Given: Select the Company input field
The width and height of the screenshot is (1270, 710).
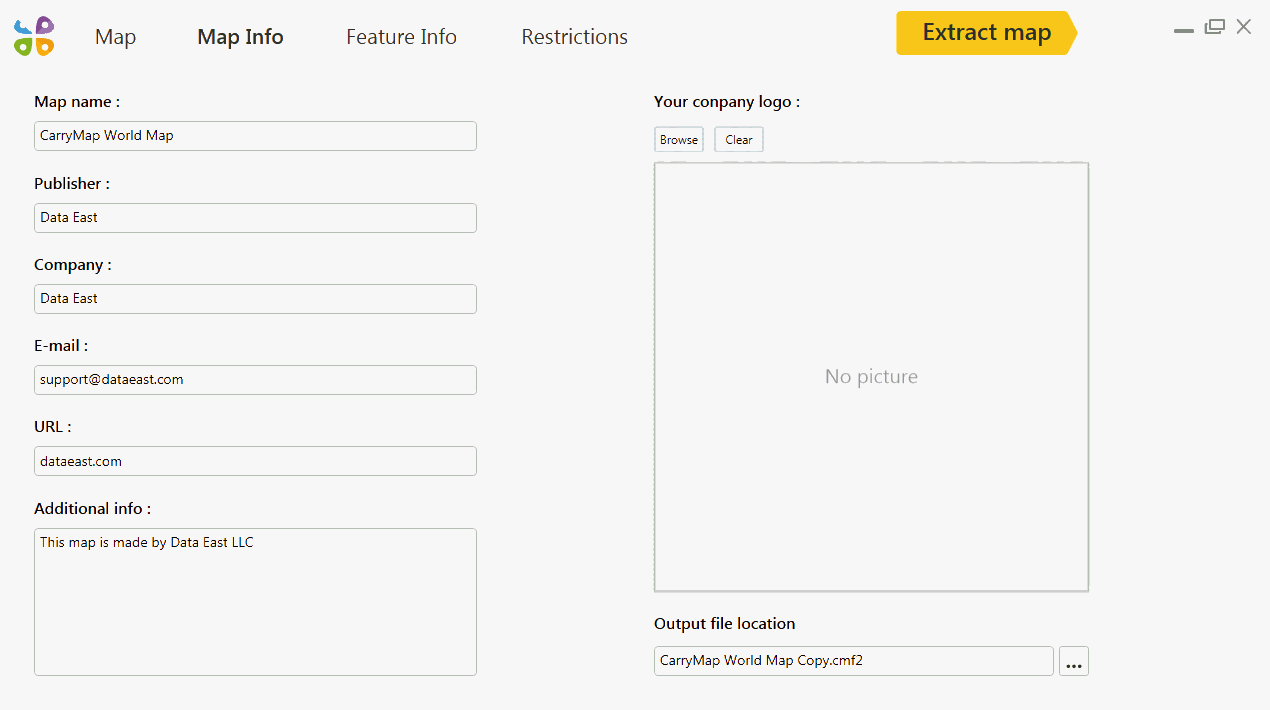Looking at the screenshot, I should [x=255, y=299].
